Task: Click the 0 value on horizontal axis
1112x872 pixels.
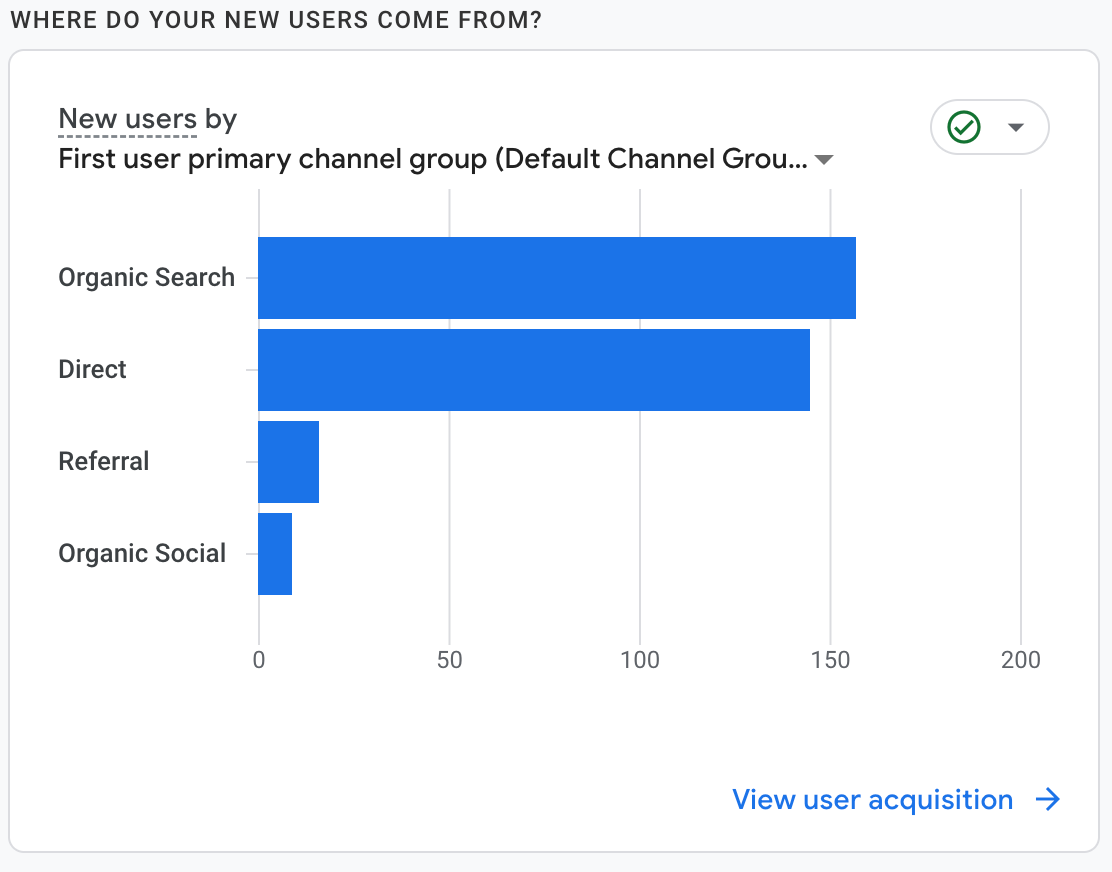Action: tap(259, 660)
